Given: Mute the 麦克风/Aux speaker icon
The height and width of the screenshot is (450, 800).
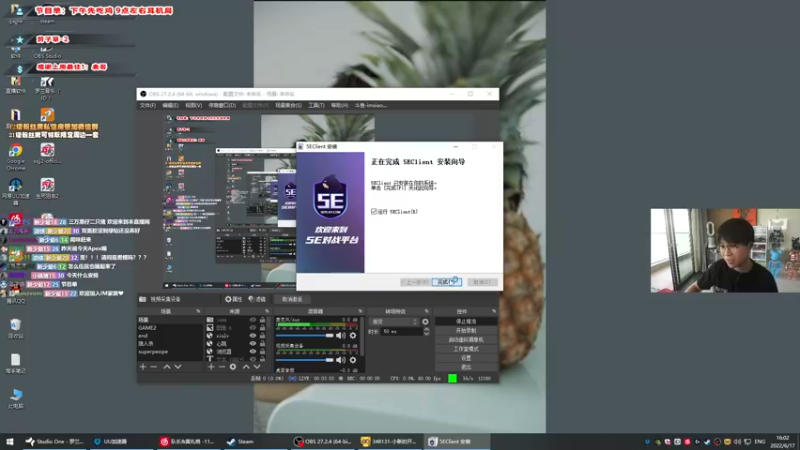Looking at the screenshot, I should 340,335.
